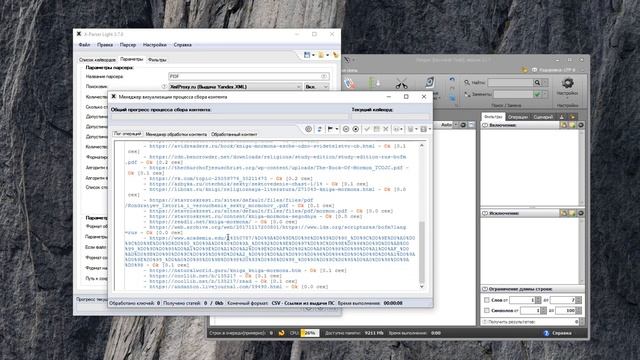Click the grayed save icon after checkmark
640x360 pixels.
pos(376,129)
